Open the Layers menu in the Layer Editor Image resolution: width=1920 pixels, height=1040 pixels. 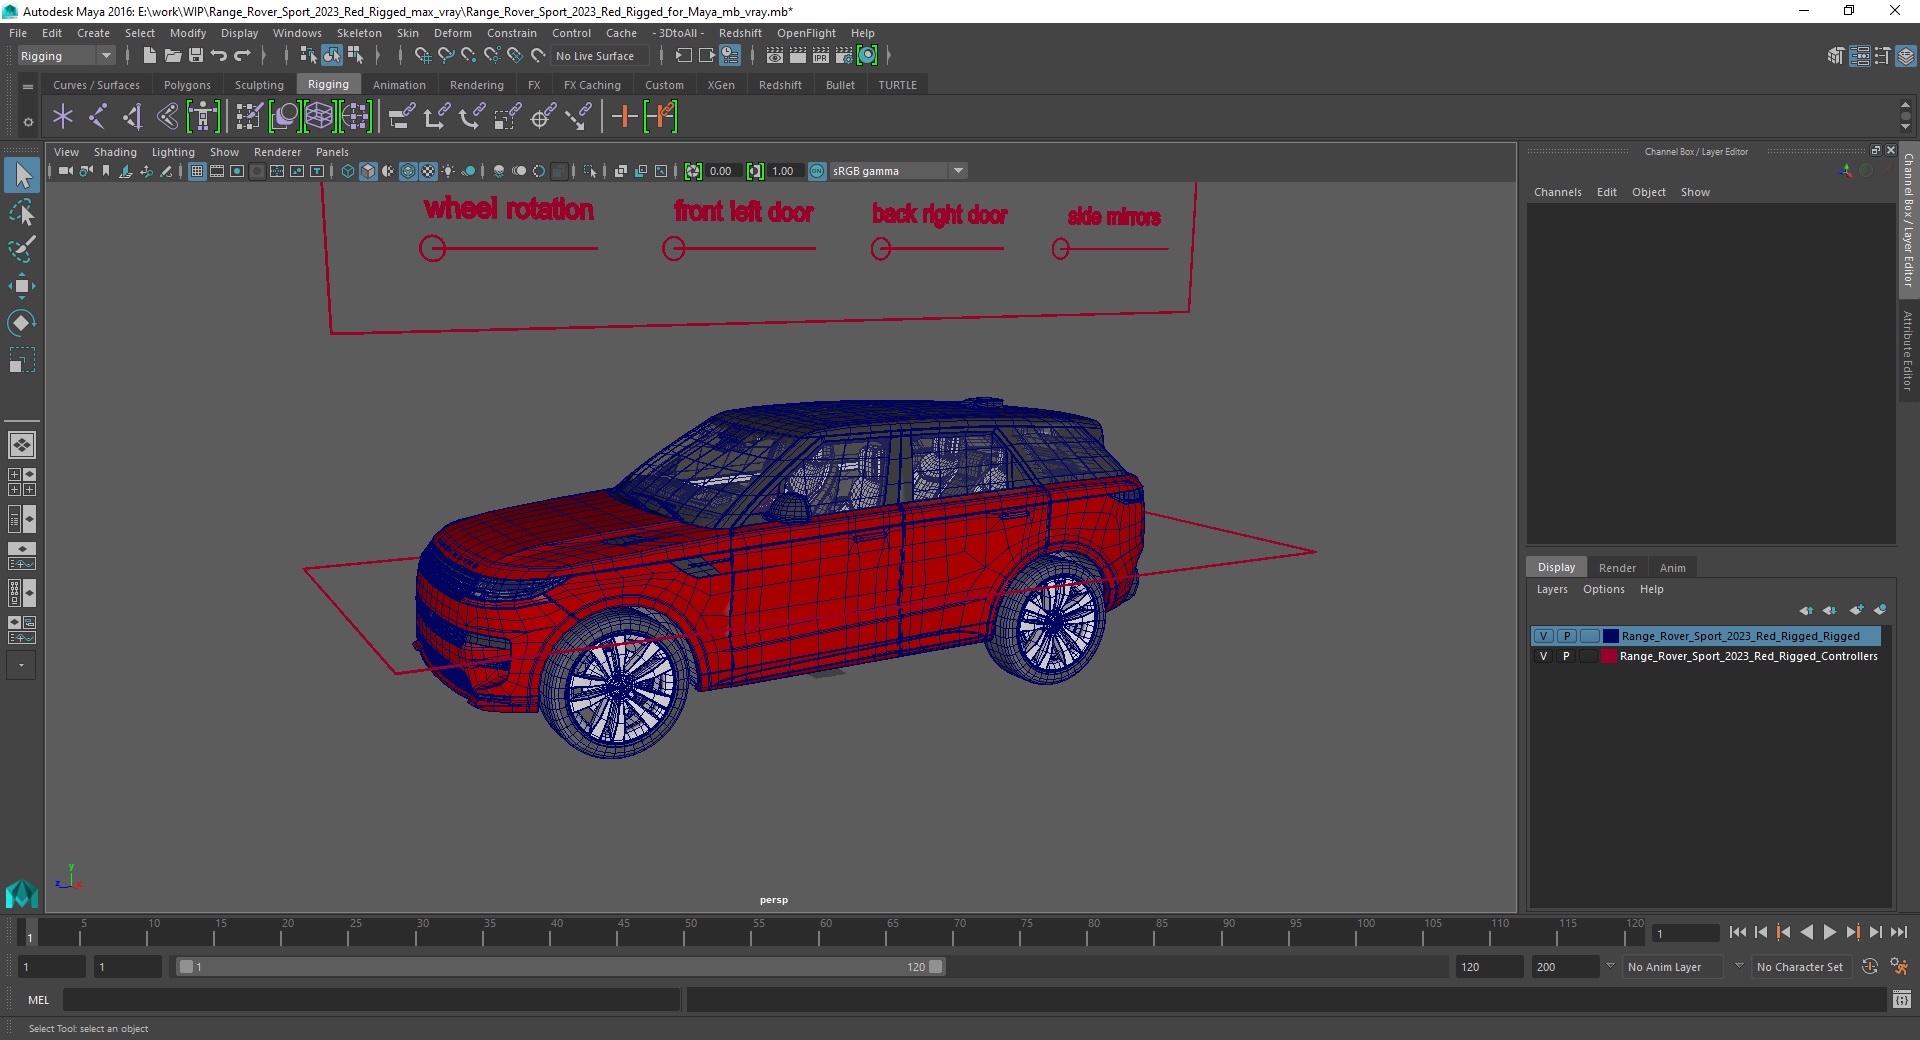[1552, 589]
